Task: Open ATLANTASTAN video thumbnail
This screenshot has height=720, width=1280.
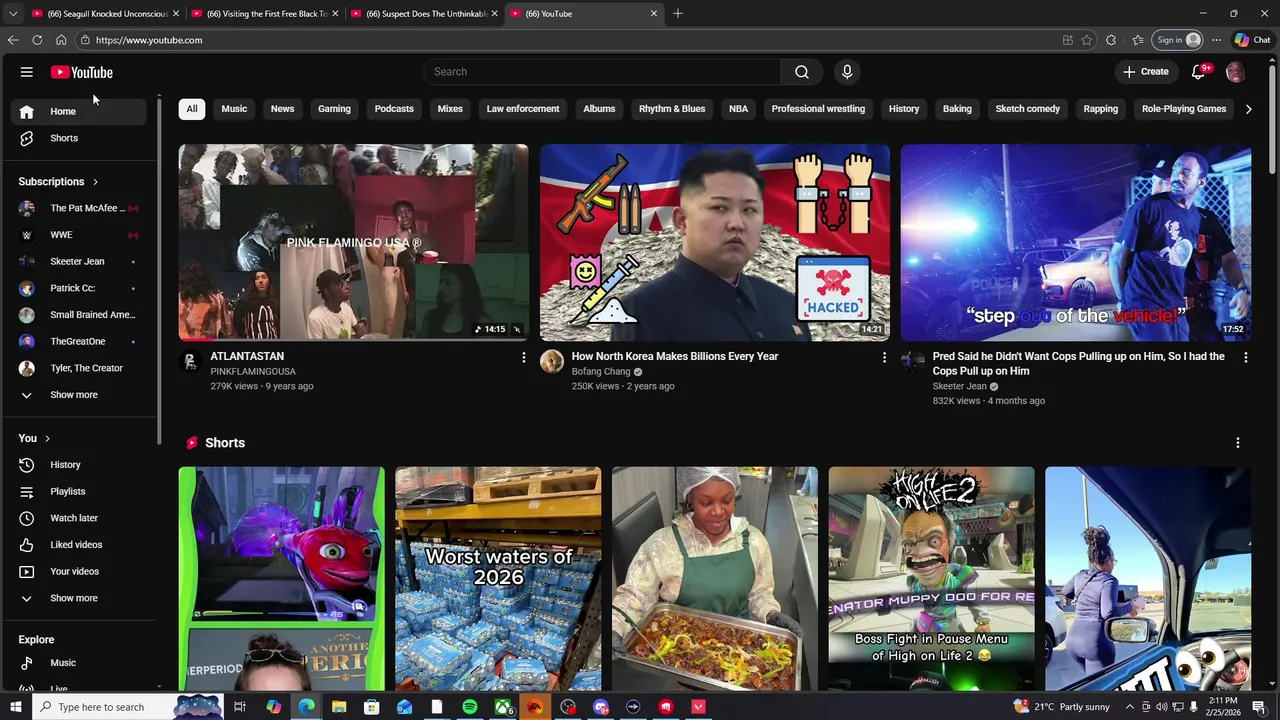Action: pyautogui.click(x=354, y=243)
